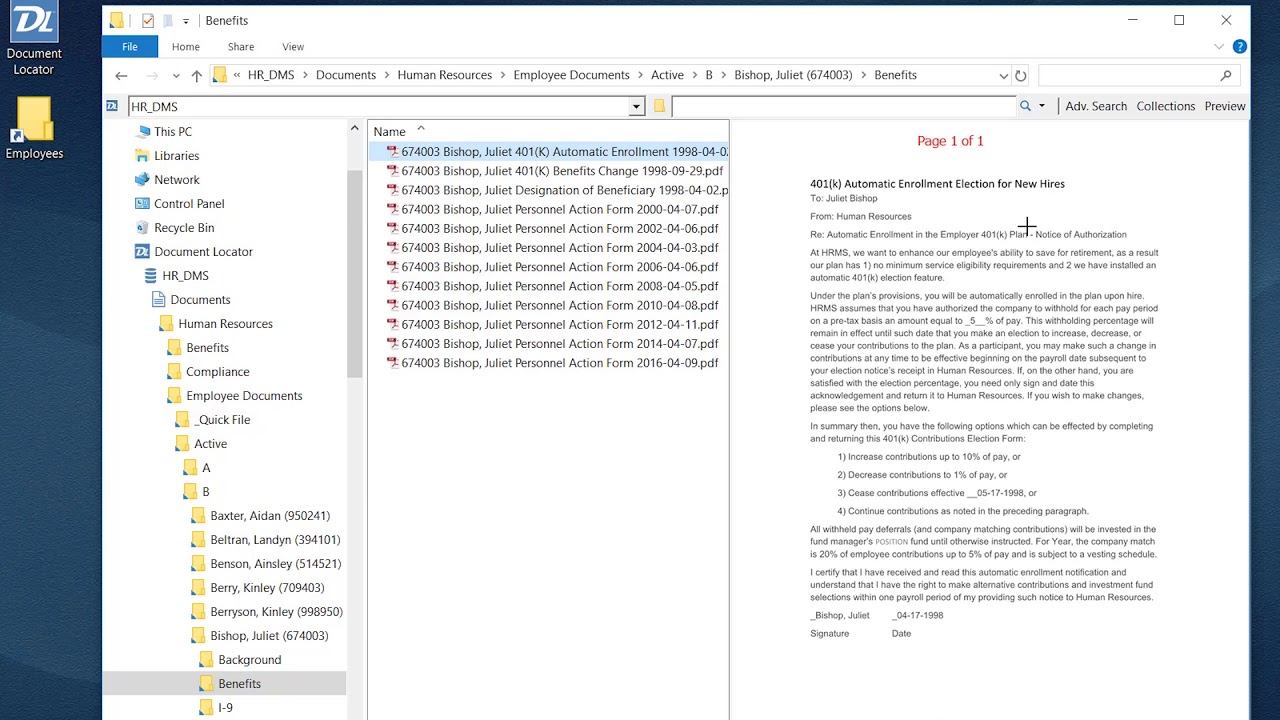Select Human Resources folder in the tree
The image size is (1280, 720).
click(x=225, y=324)
